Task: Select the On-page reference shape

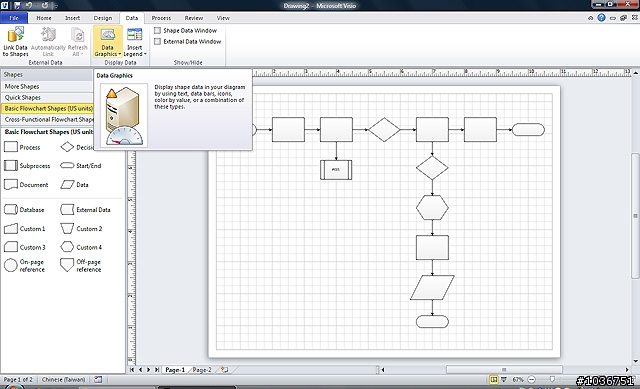Action: (24, 265)
